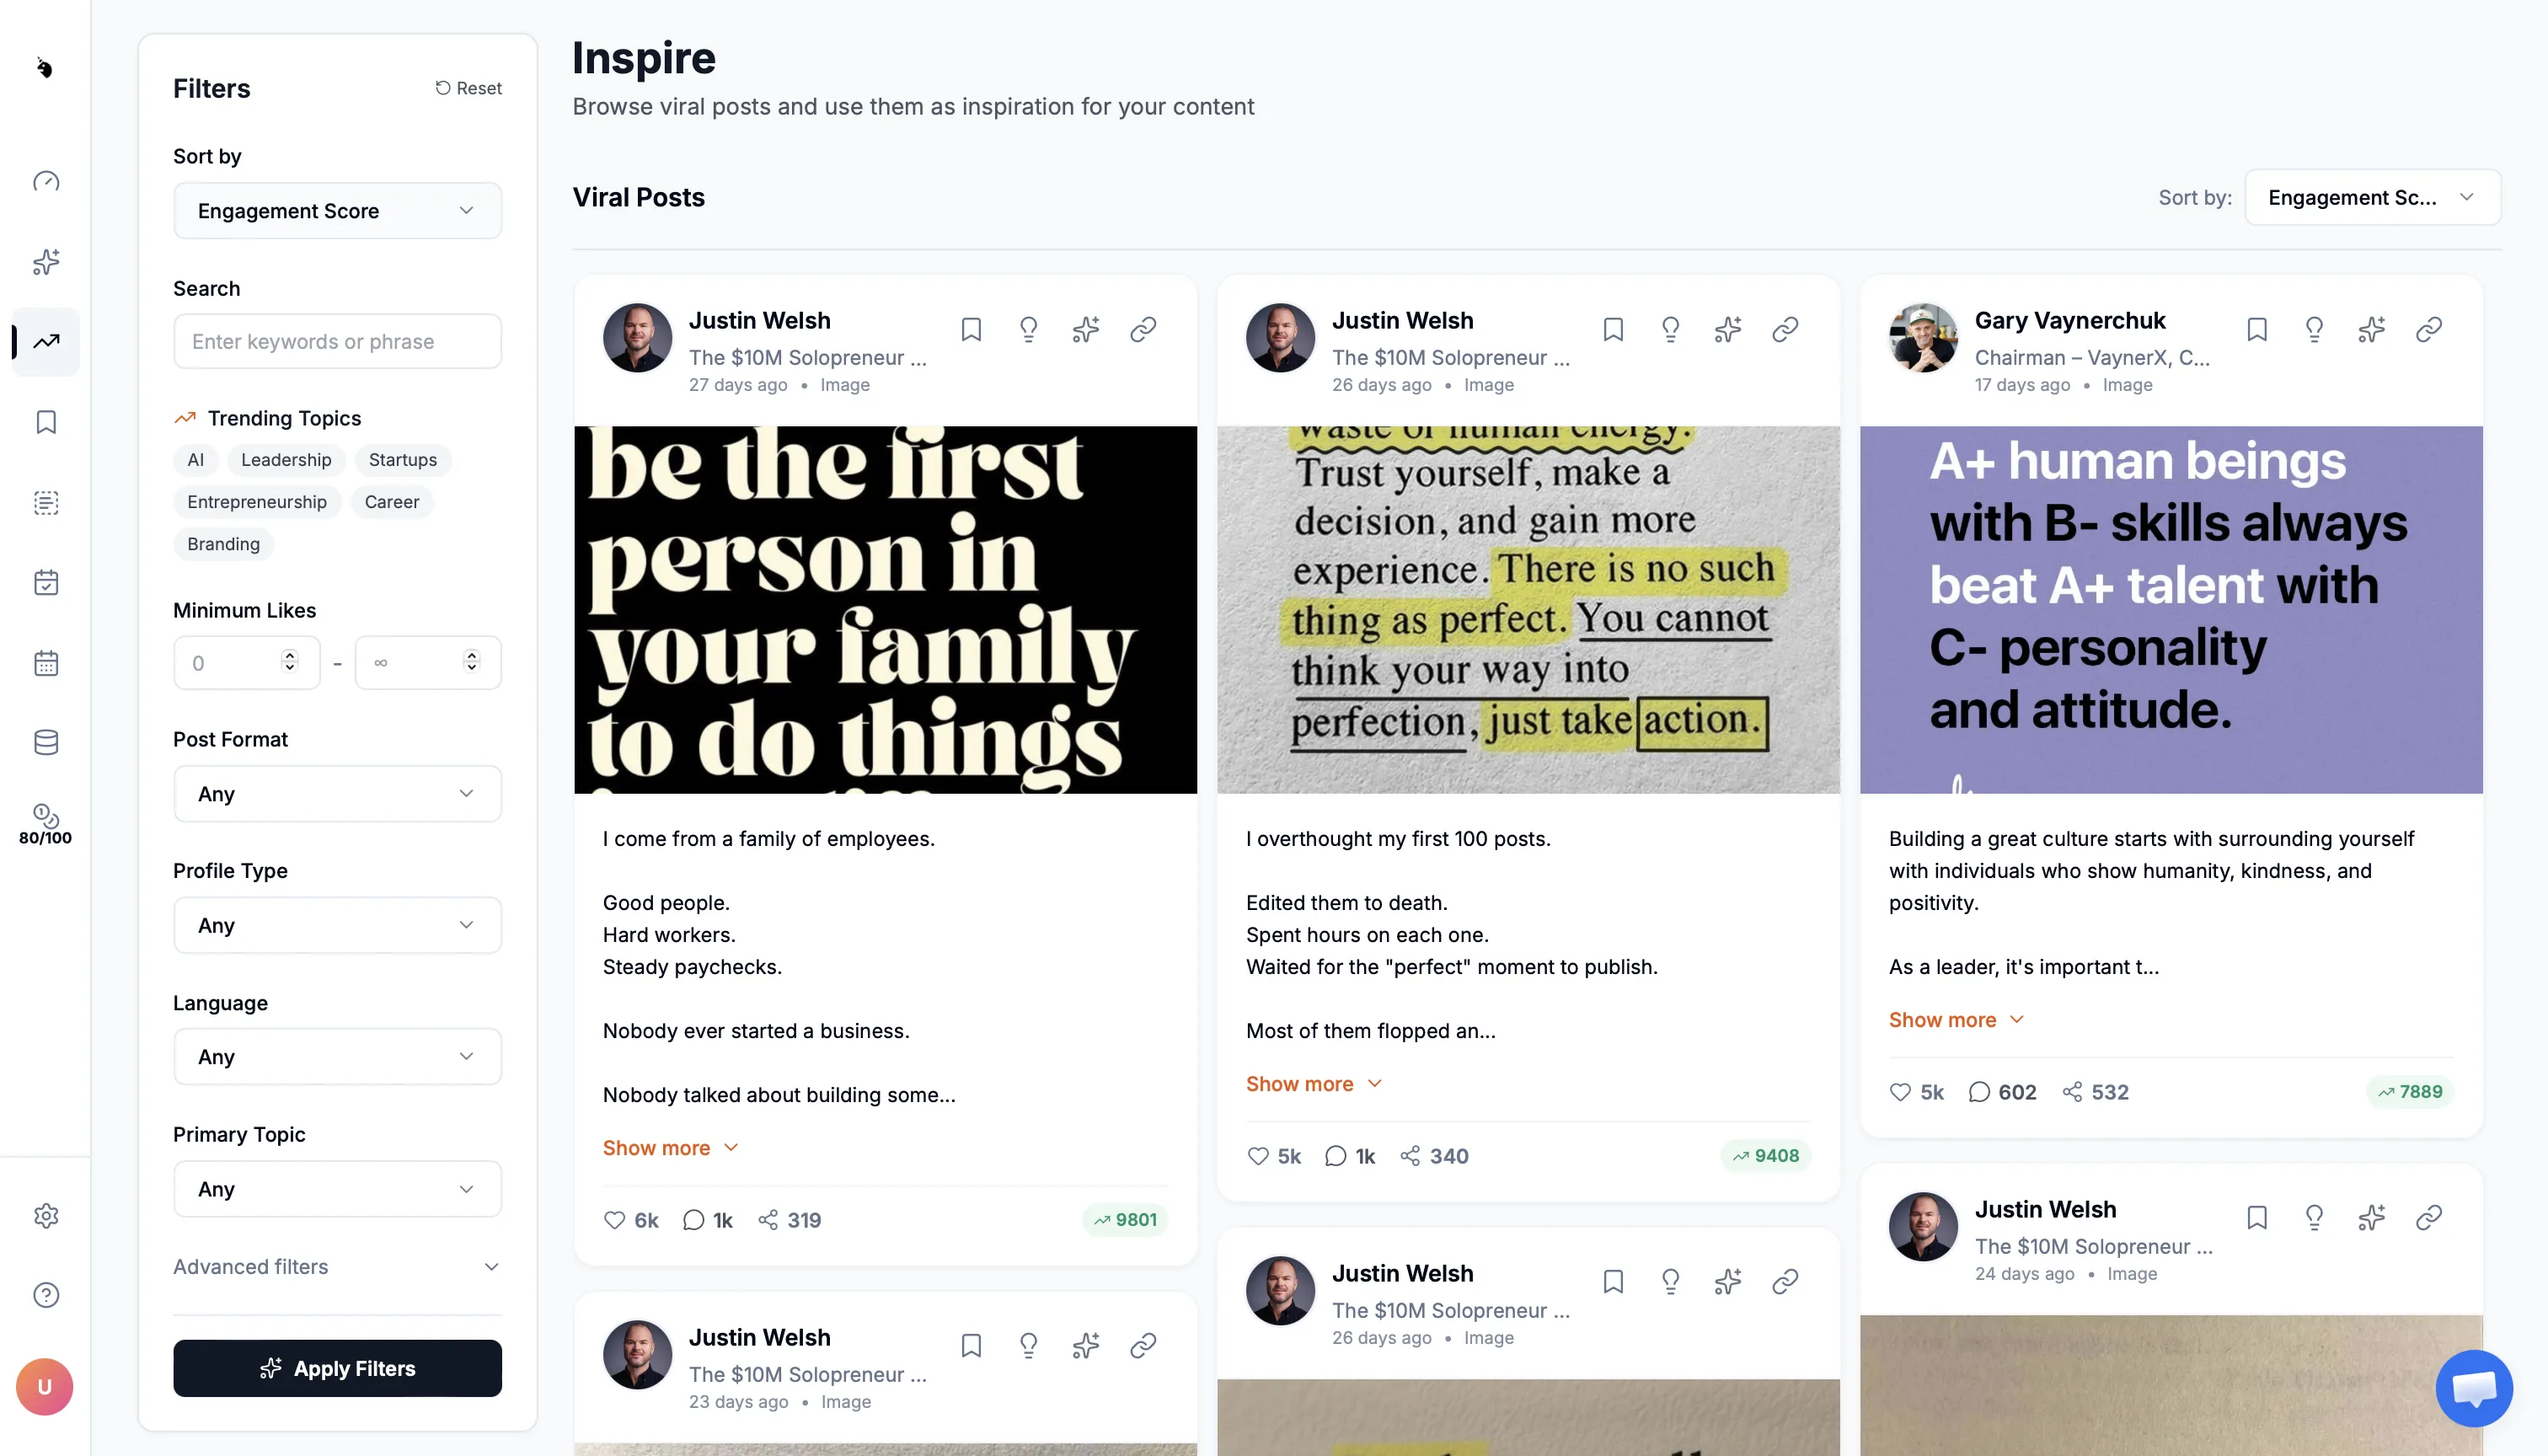Bookmark the first Justin Welsh post
2548x1456 pixels.
pyautogui.click(x=970, y=329)
